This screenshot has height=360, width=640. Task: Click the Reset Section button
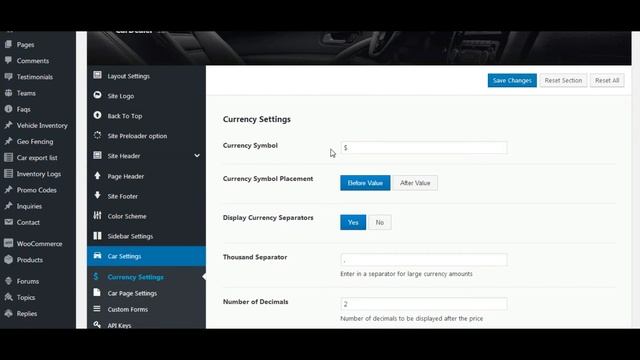point(563,80)
